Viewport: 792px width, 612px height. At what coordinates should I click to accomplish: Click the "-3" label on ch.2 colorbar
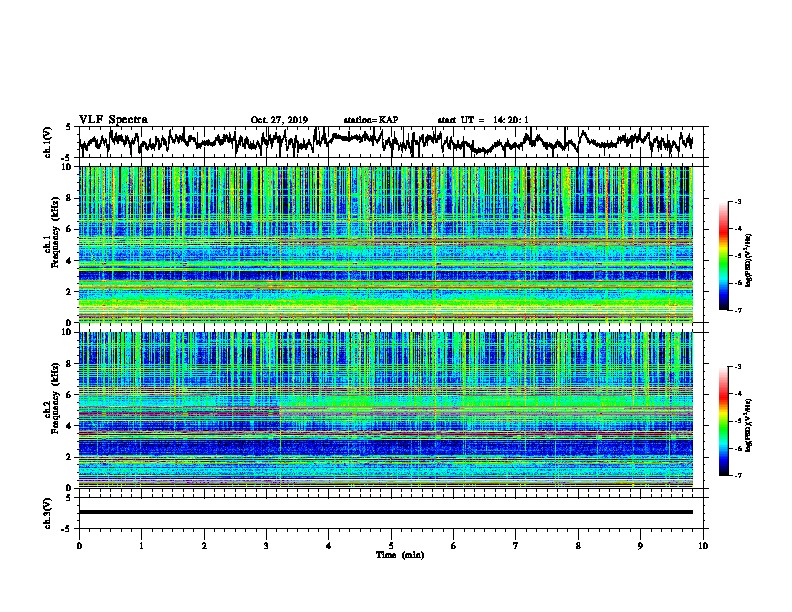pos(738,366)
